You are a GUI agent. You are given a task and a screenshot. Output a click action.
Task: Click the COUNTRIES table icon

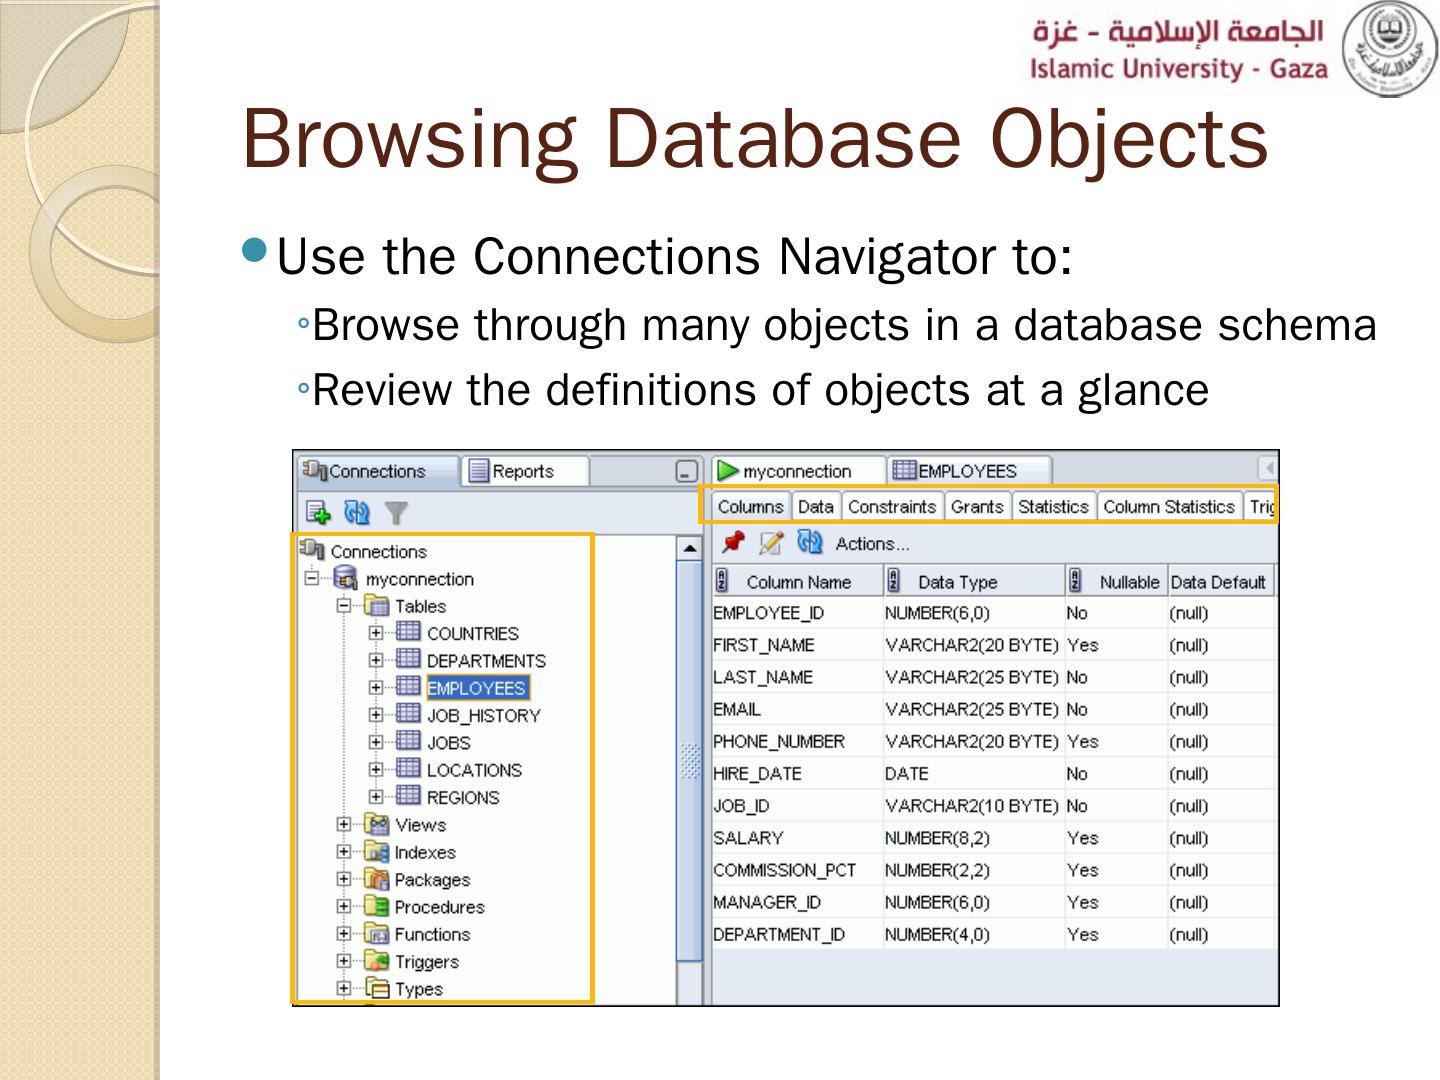408,632
